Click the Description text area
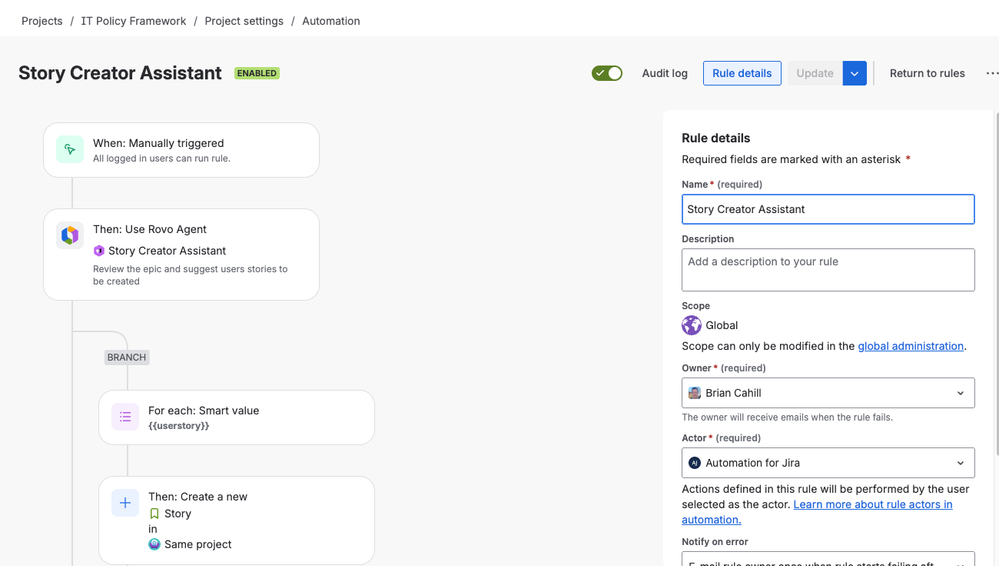 click(x=828, y=270)
